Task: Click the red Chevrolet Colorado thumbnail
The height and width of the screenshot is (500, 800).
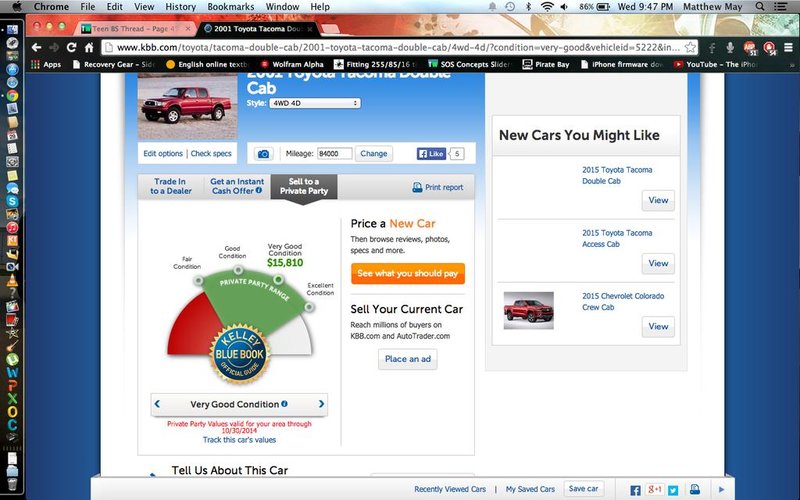Action: pos(529,311)
